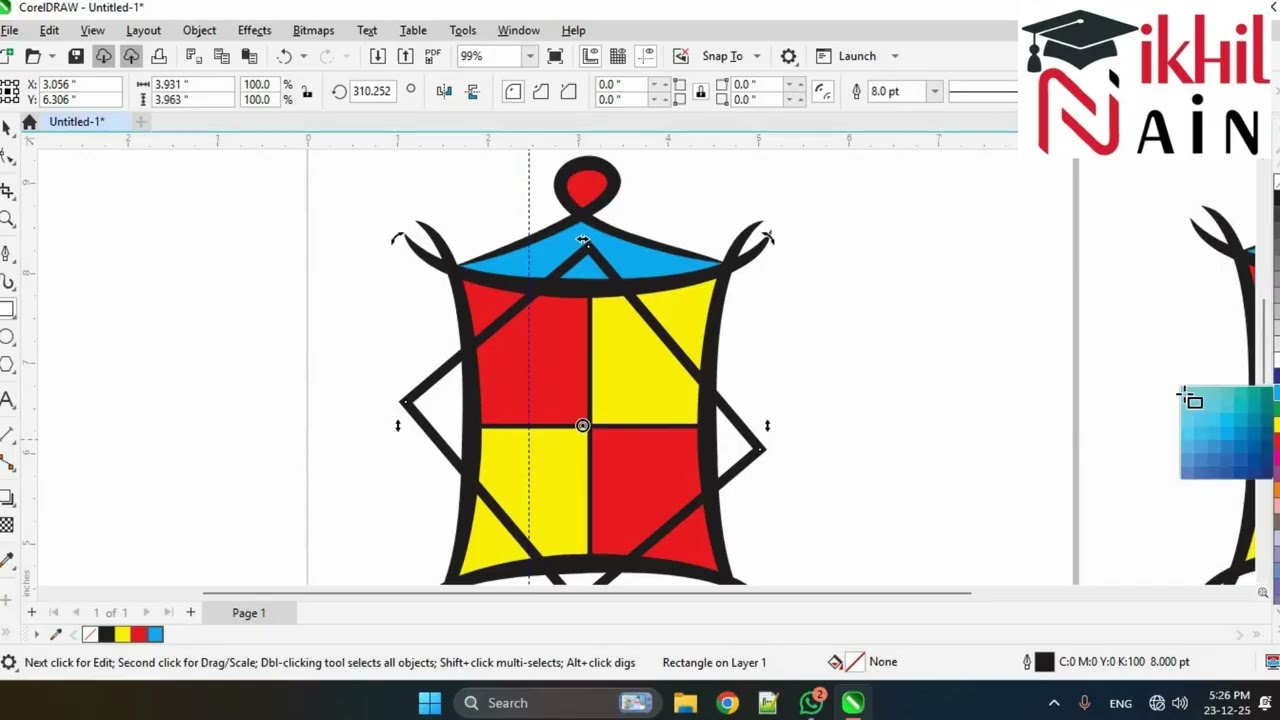Click the Import icon

tap(377, 57)
